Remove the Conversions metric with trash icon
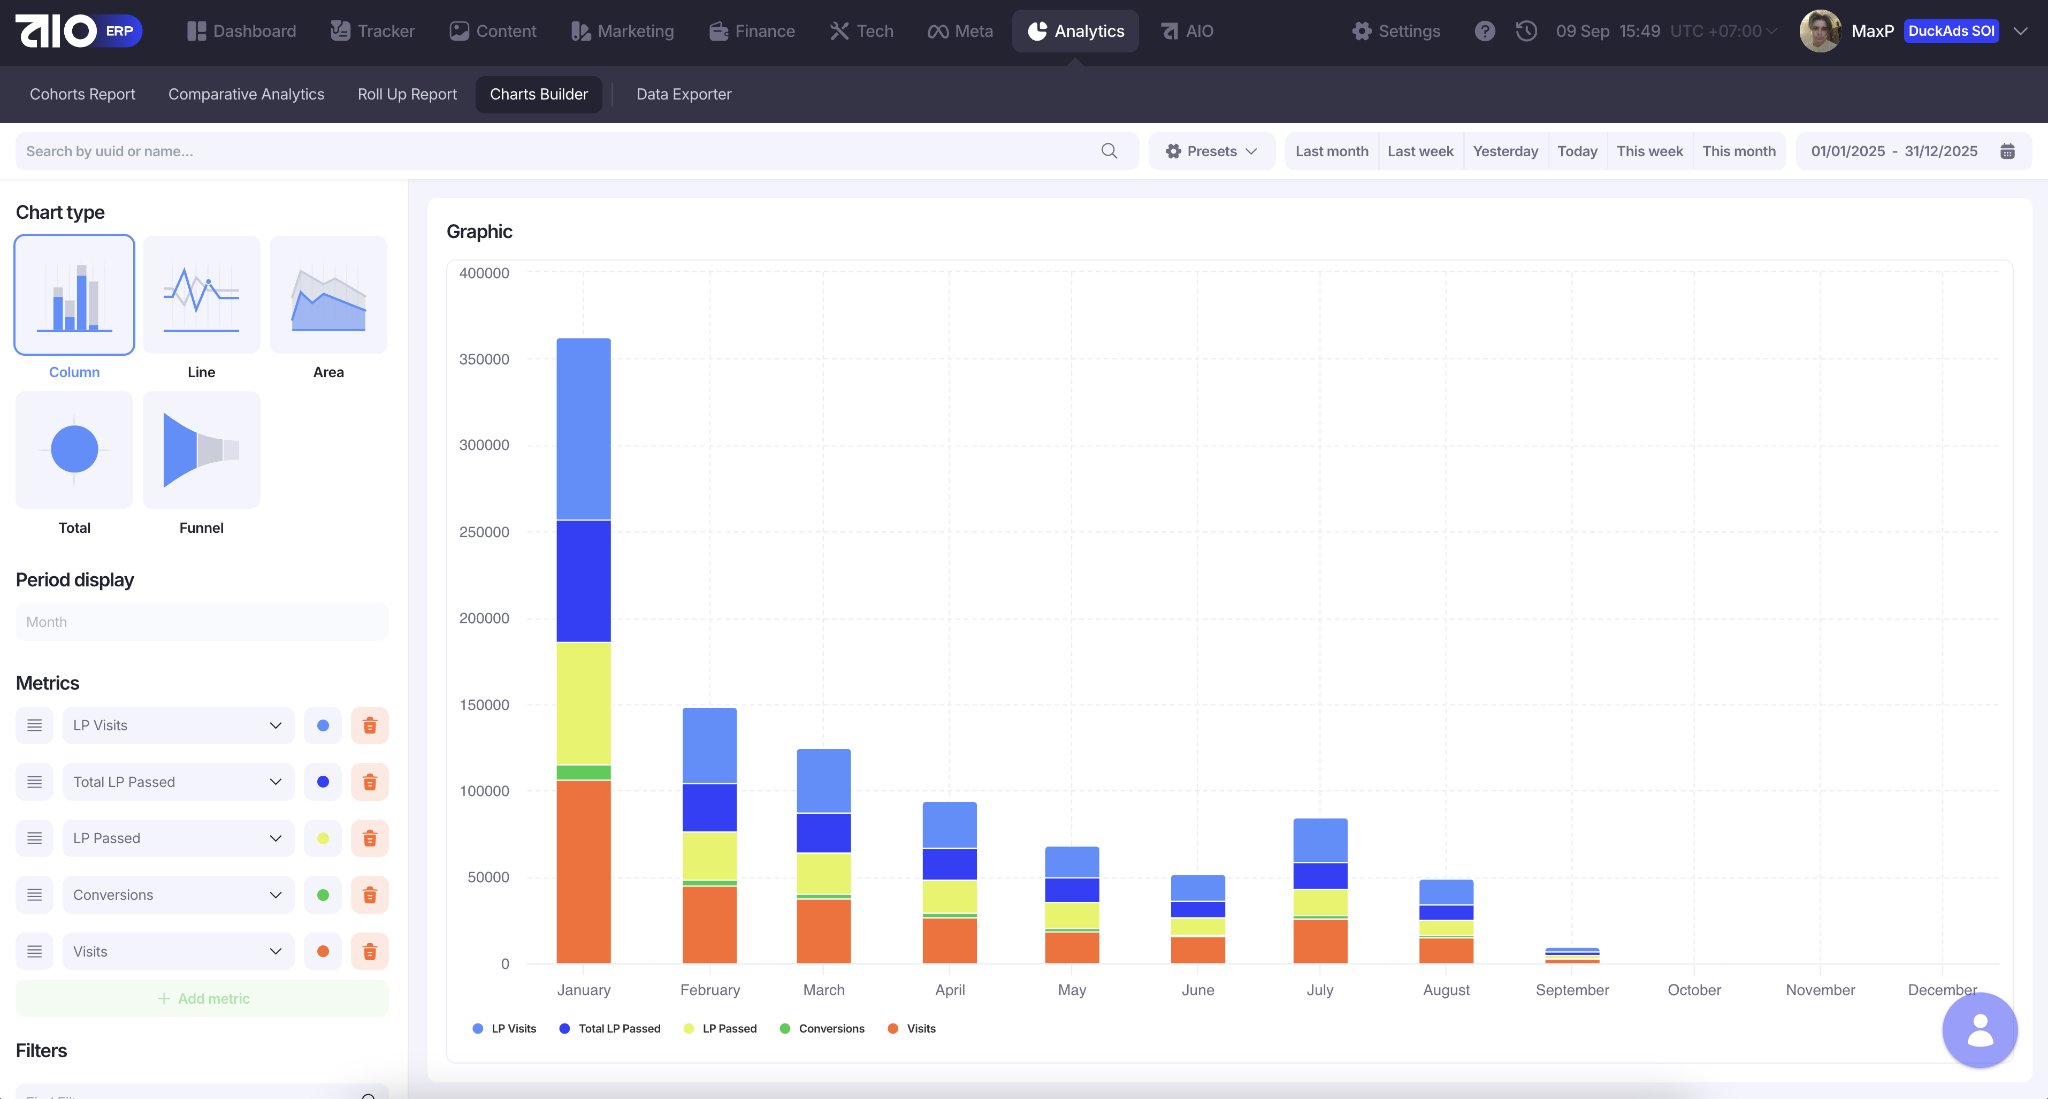This screenshot has width=2048, height=1099. [369, 895]
